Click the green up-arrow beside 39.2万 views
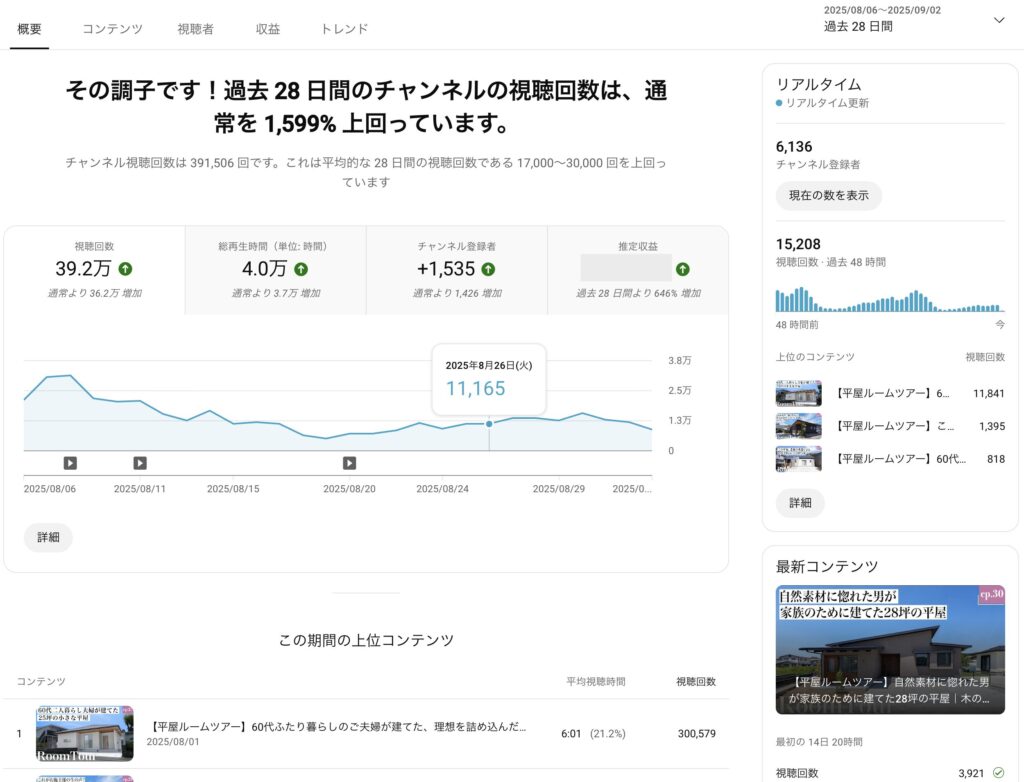 pyautogui.click(x=125, y=269)
